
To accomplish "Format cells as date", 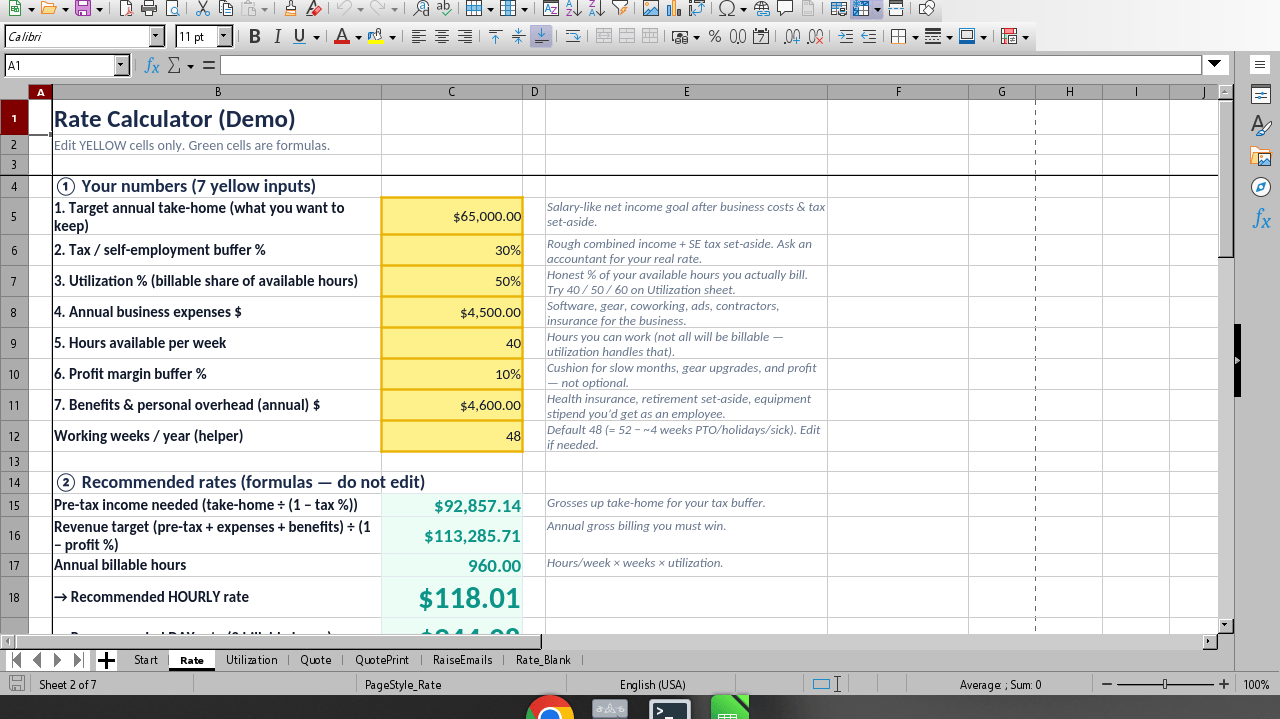I will (x=759, y=37).
